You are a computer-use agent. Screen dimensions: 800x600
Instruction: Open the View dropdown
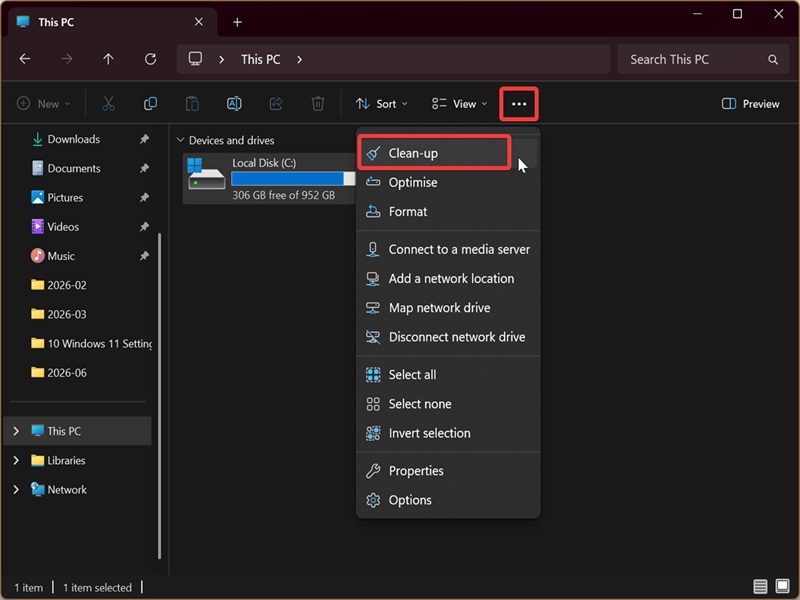(459, 104)
